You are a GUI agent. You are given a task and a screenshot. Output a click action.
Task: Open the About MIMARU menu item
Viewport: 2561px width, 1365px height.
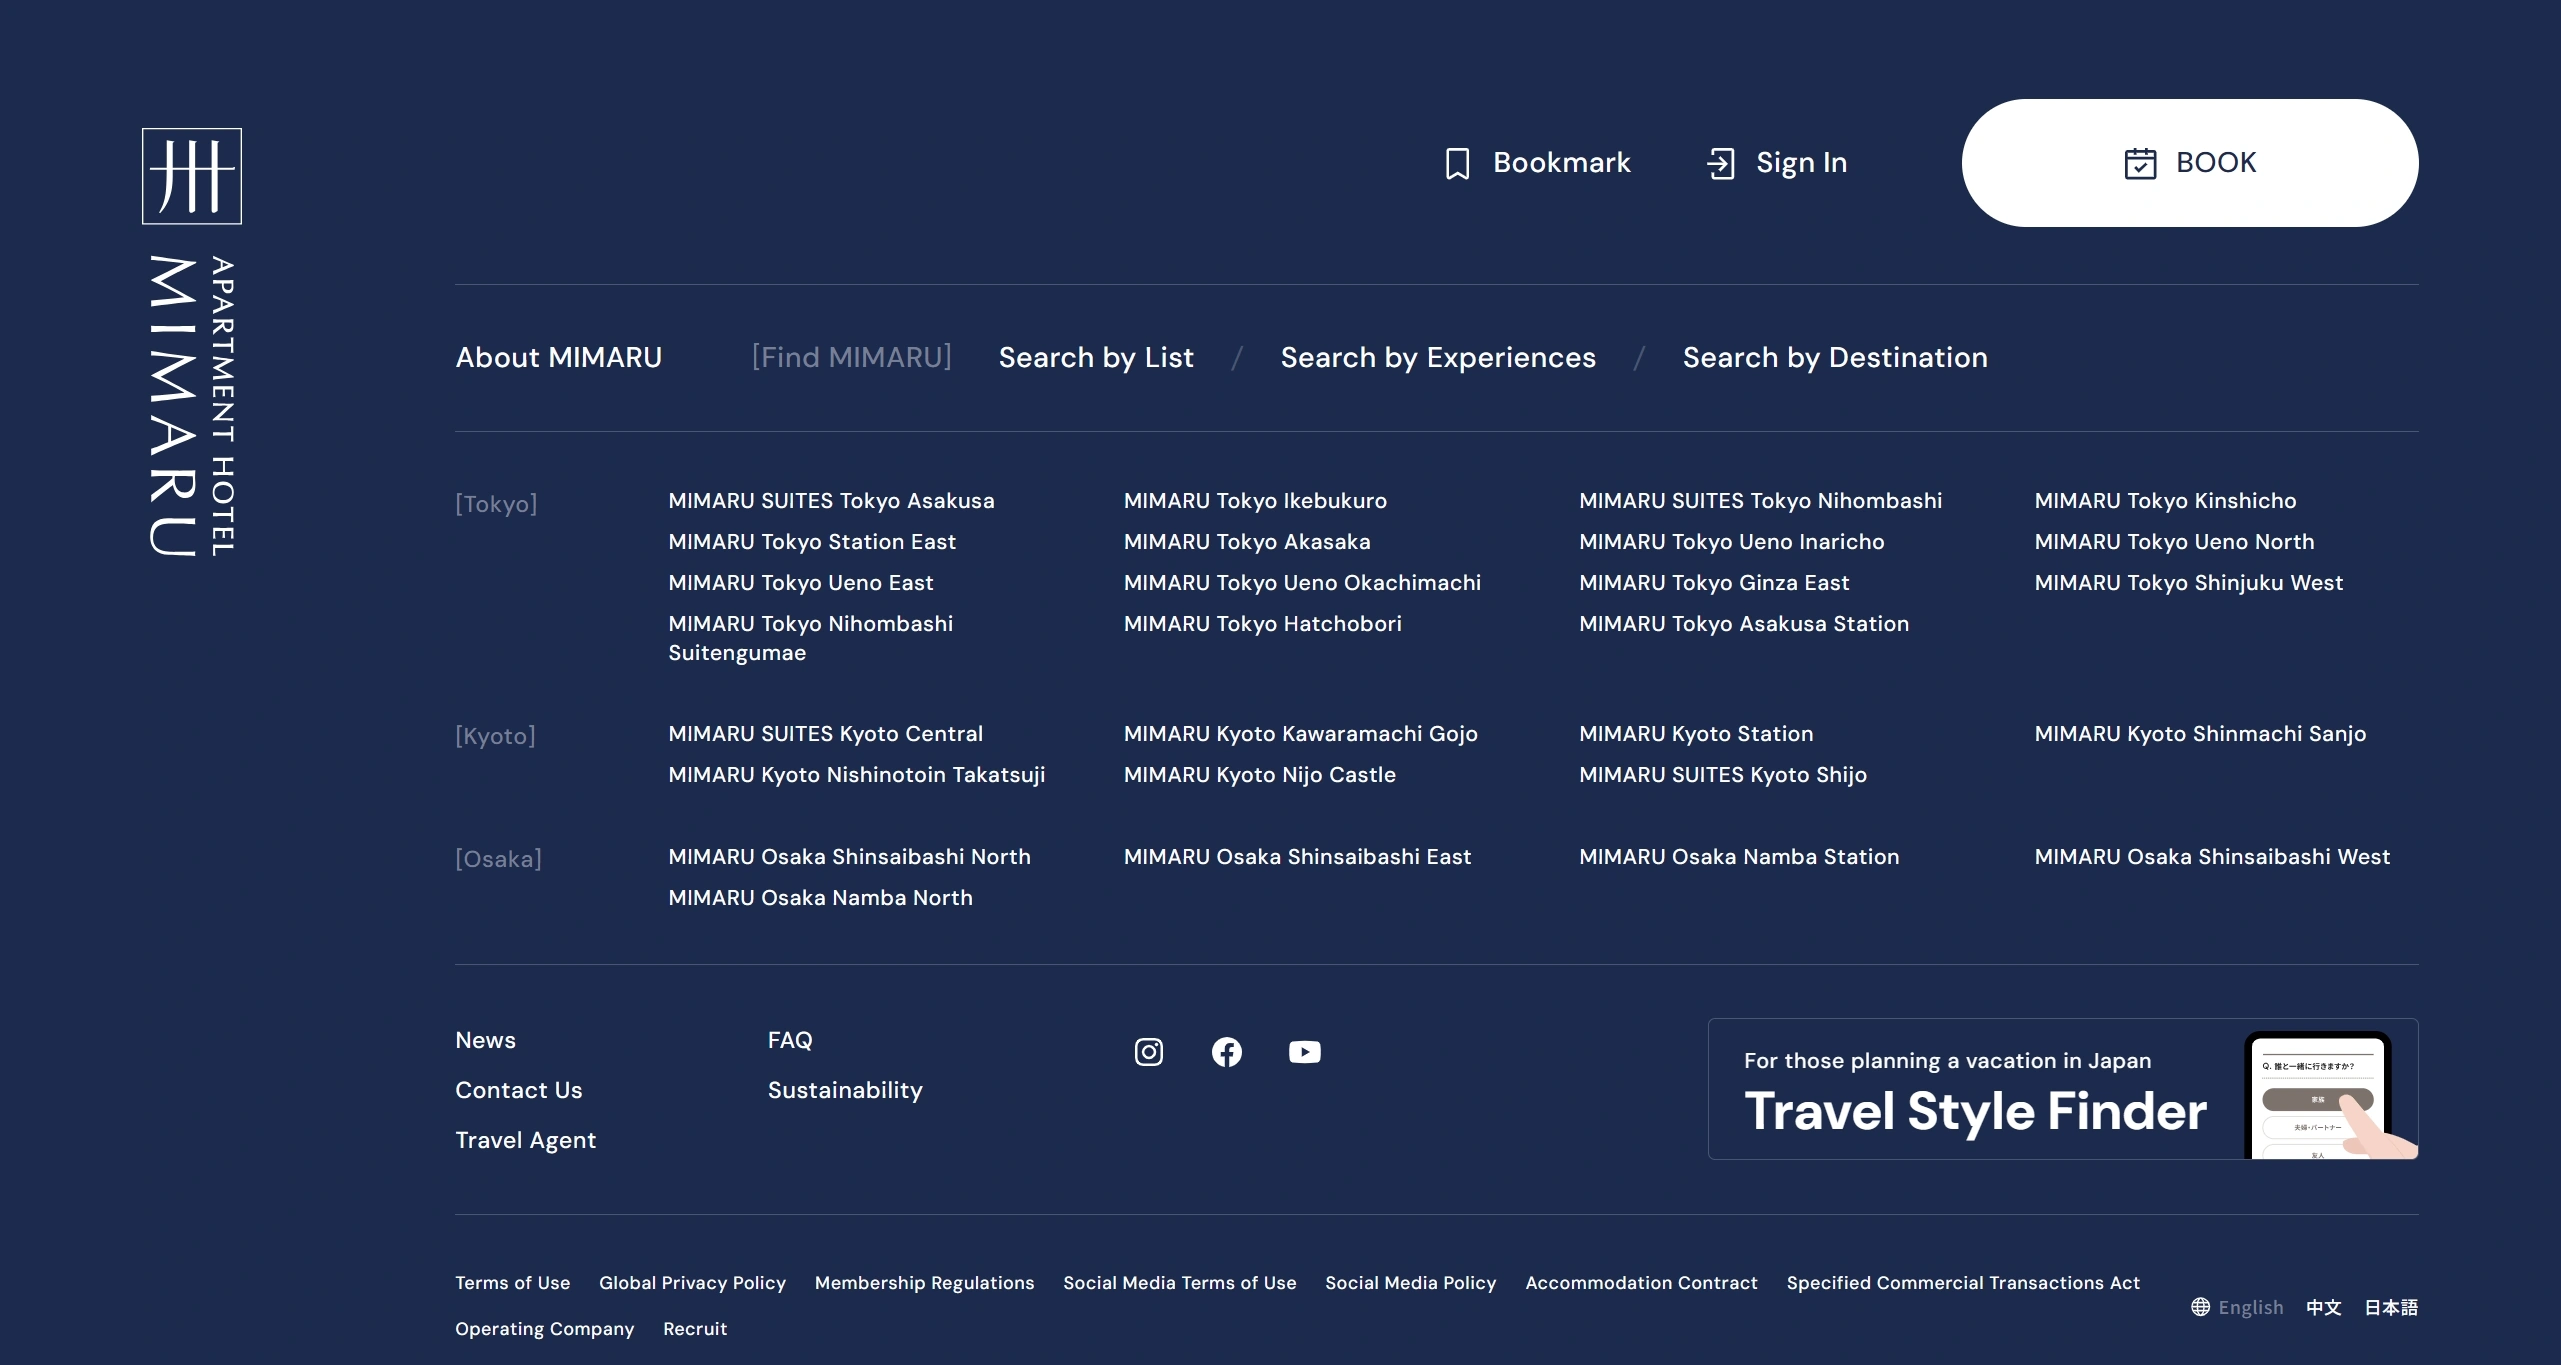click(x=558, y=357)
